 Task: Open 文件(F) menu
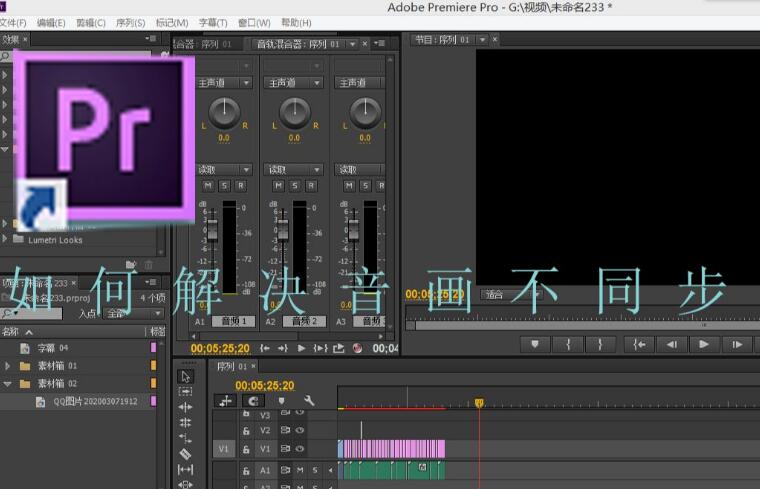click(x=13, y=23)
